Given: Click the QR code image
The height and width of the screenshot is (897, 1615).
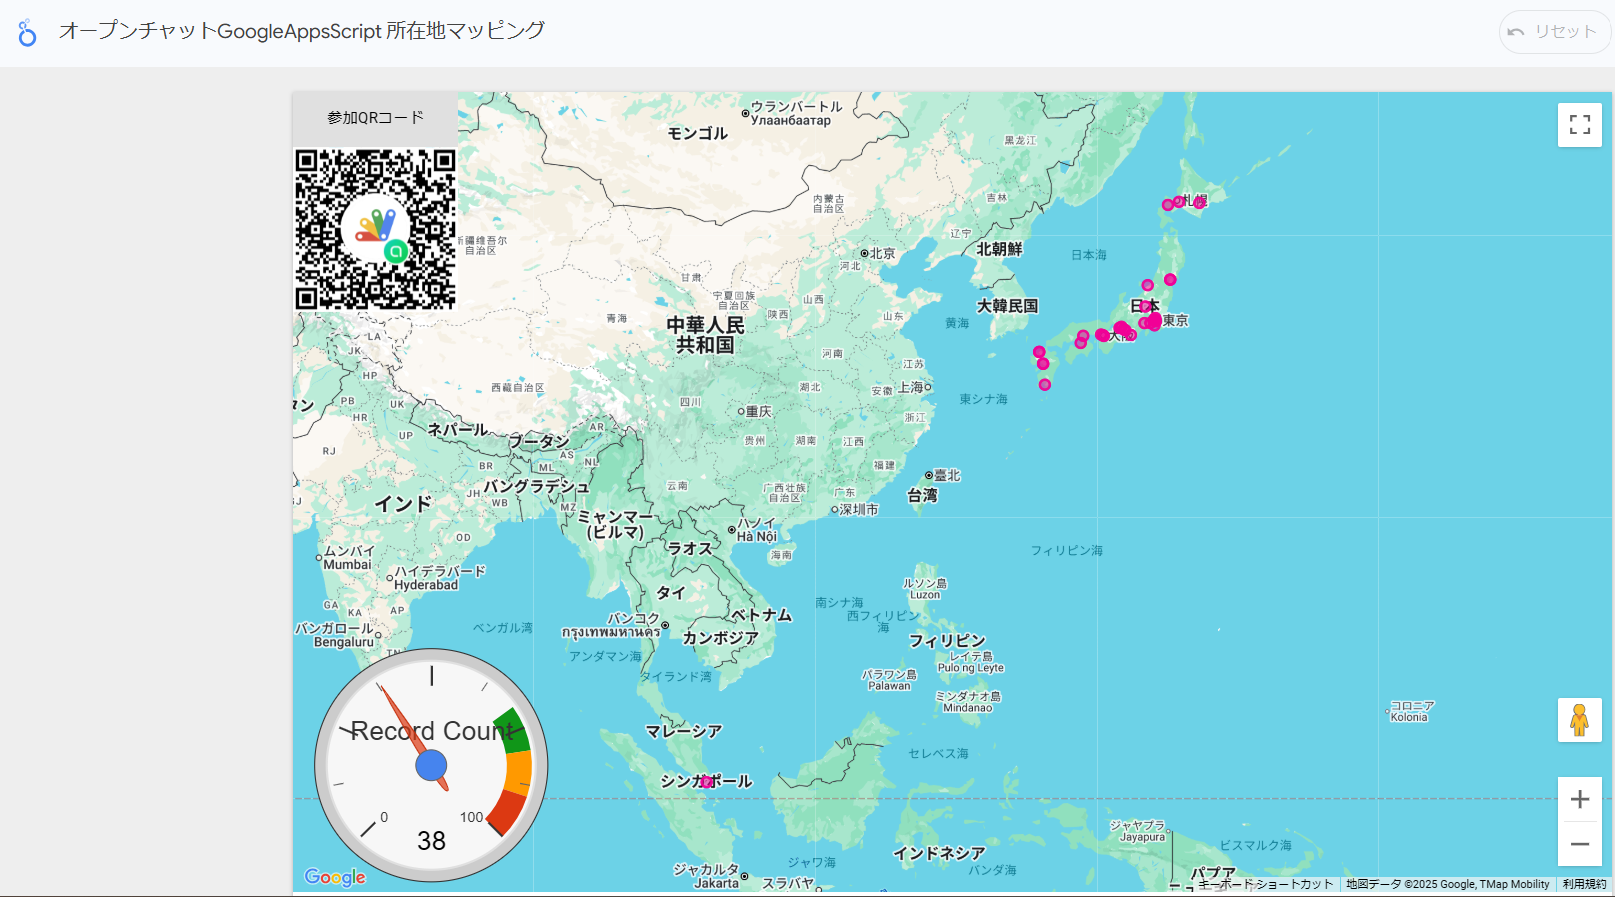Looking at the screenshot, I should tap(376, 230).
